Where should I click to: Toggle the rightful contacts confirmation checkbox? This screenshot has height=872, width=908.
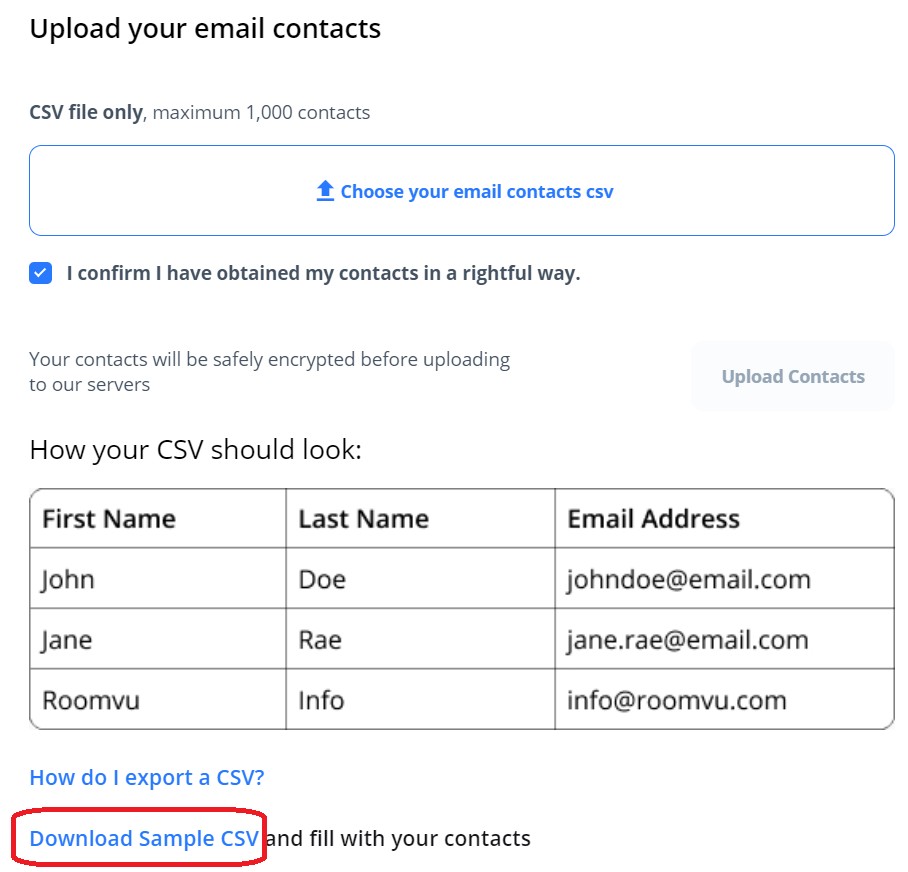click(x=41, y=274)
